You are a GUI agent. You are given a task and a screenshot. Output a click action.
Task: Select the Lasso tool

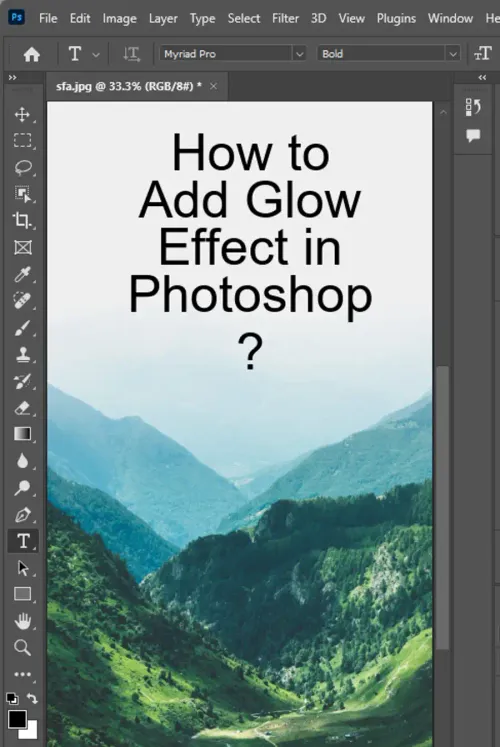click(x=22, y=167)
